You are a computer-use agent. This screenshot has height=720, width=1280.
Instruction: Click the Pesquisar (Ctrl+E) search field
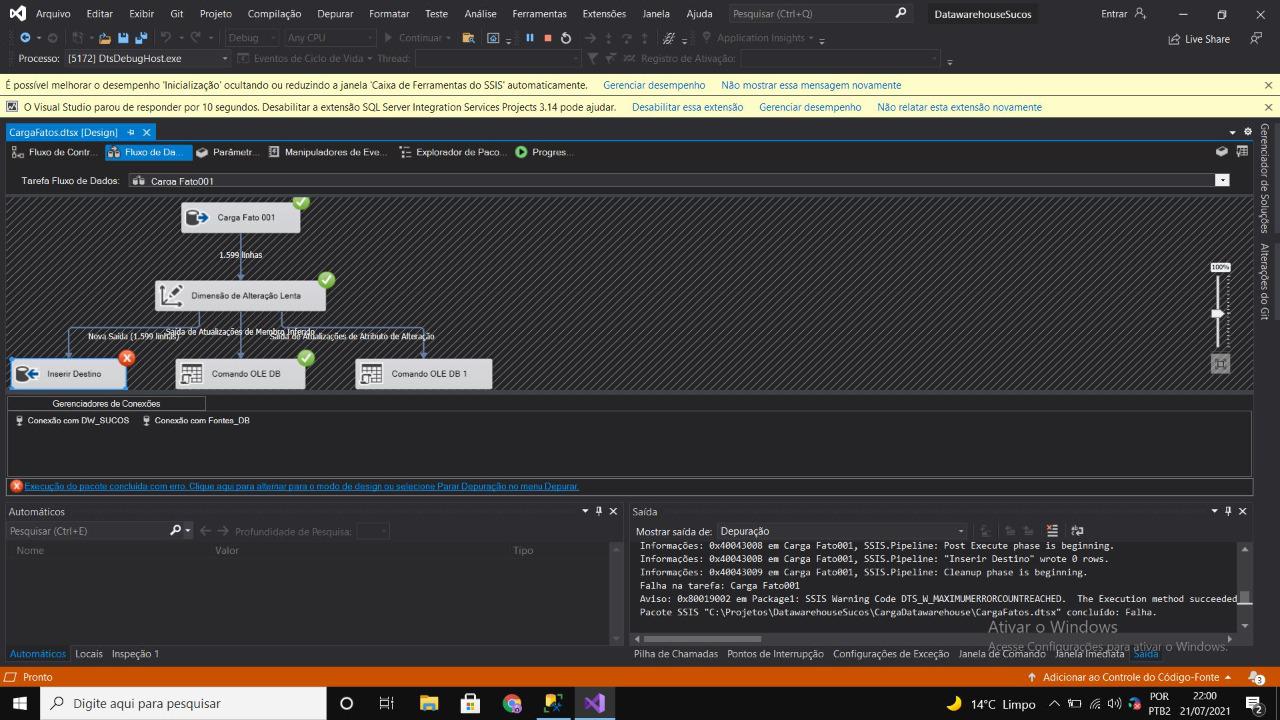point(88,531)
